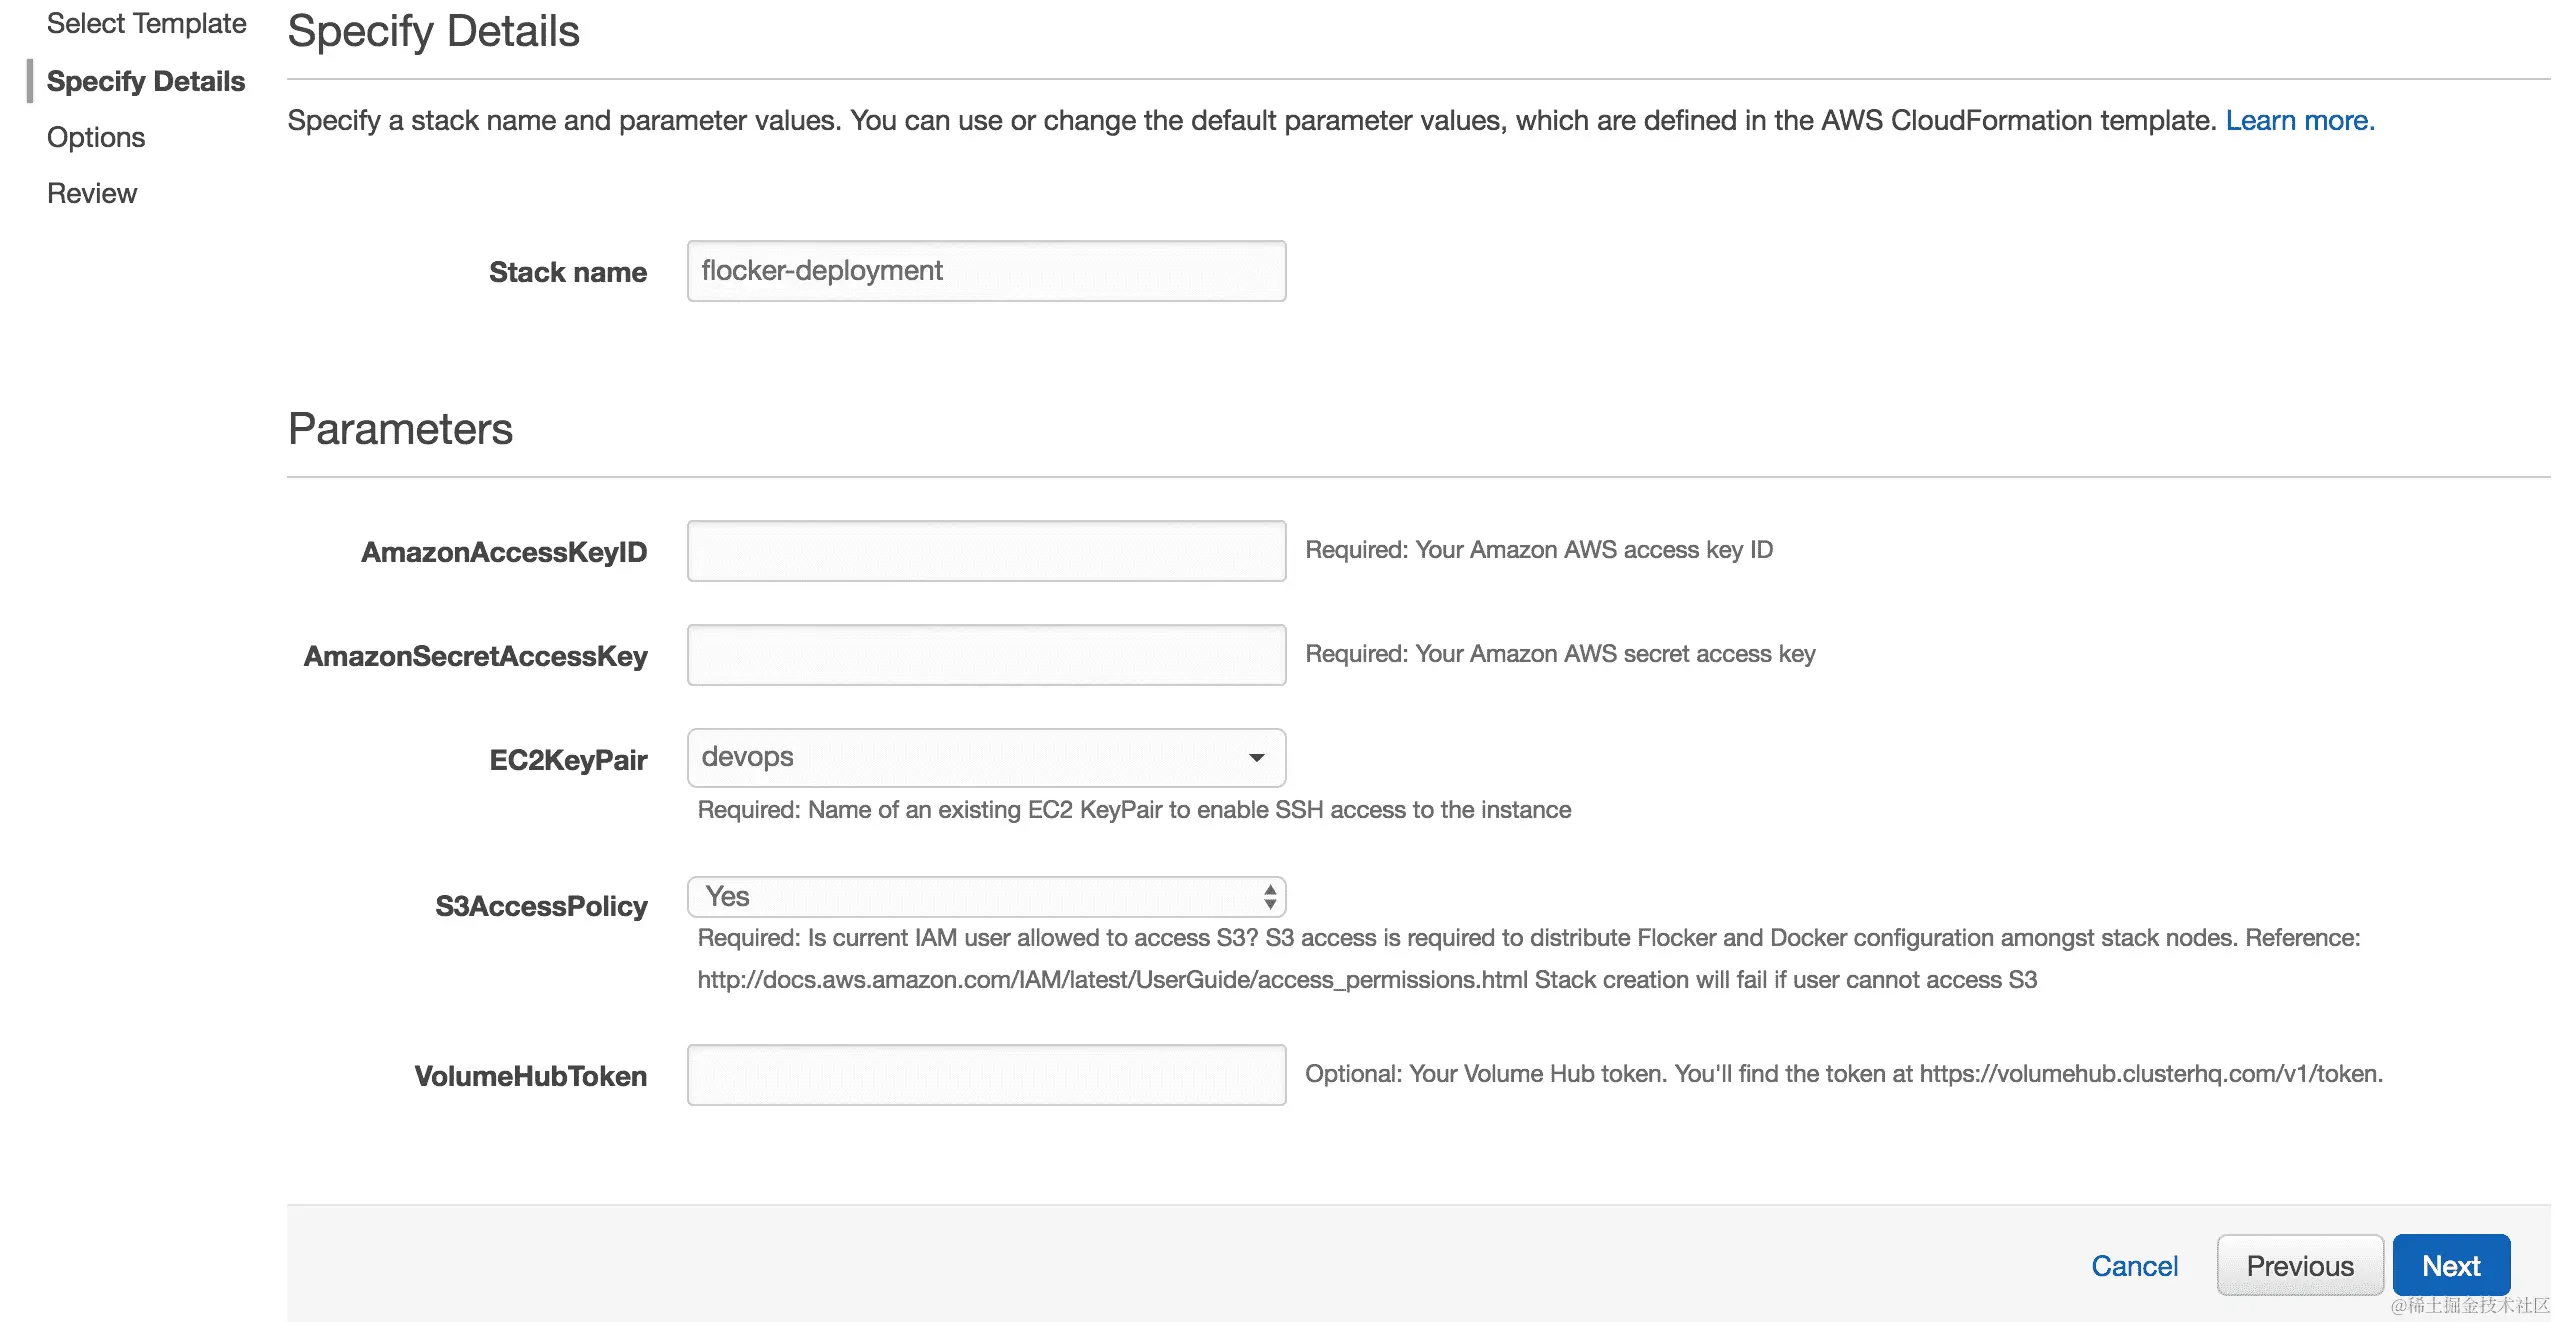2557x1322 pixels.
Task: Click the Parameters section heading
Action: click(400, 429)
